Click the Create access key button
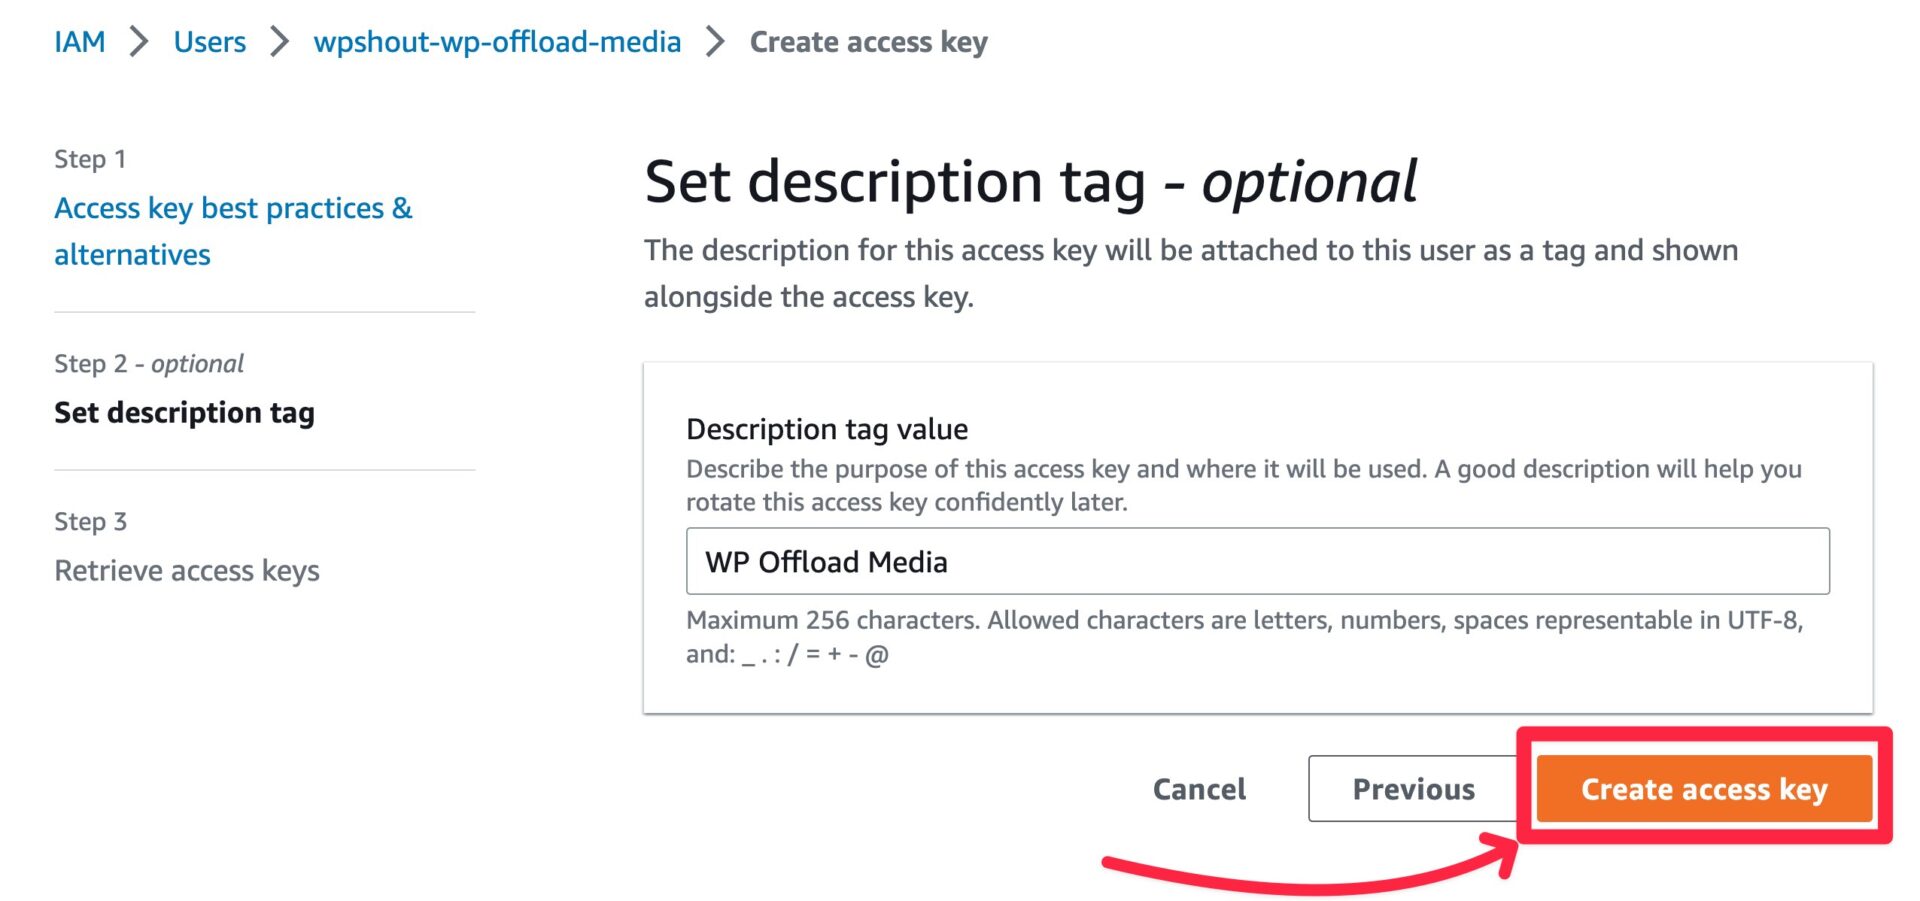Screen dimensions: 1920x901 [x=1703, y=789]
